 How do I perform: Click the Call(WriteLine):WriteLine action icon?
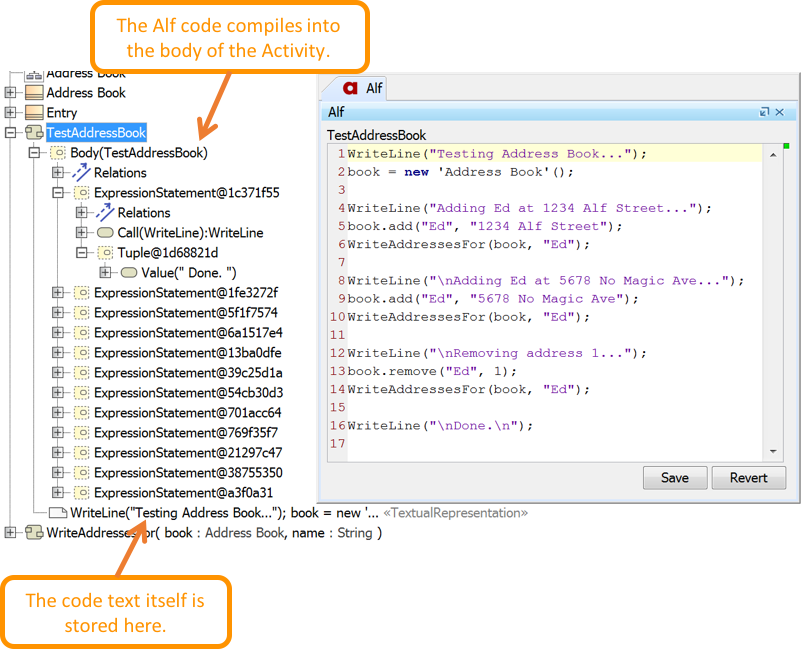[x=105, y=233]
